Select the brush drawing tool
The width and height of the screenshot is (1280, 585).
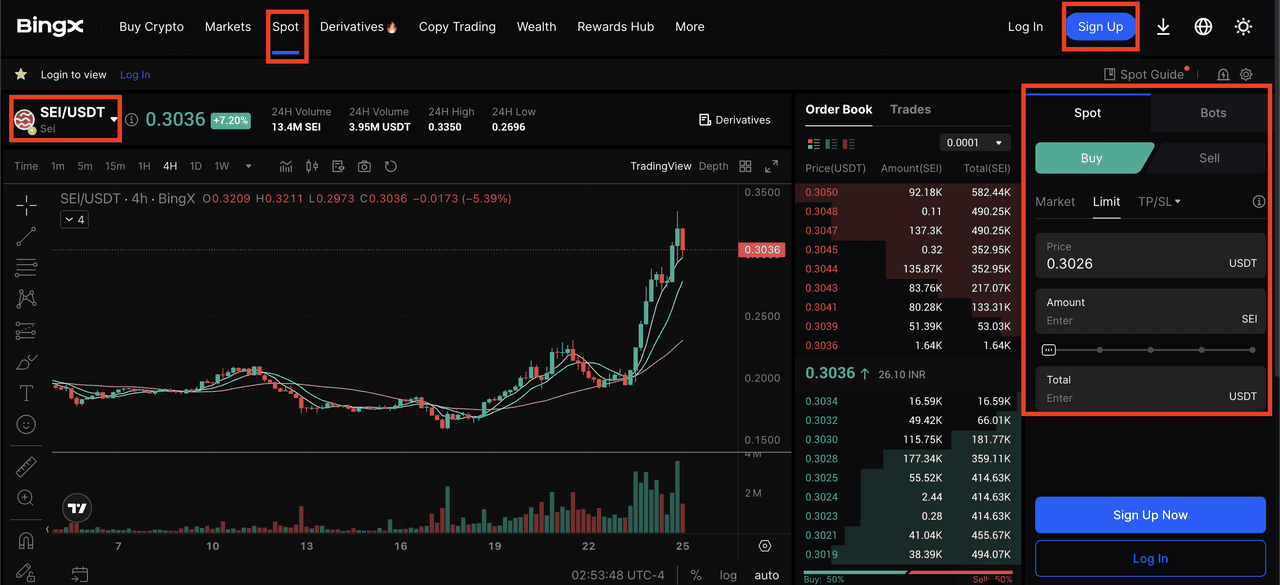pyautogui.click(x=26, y=361)
